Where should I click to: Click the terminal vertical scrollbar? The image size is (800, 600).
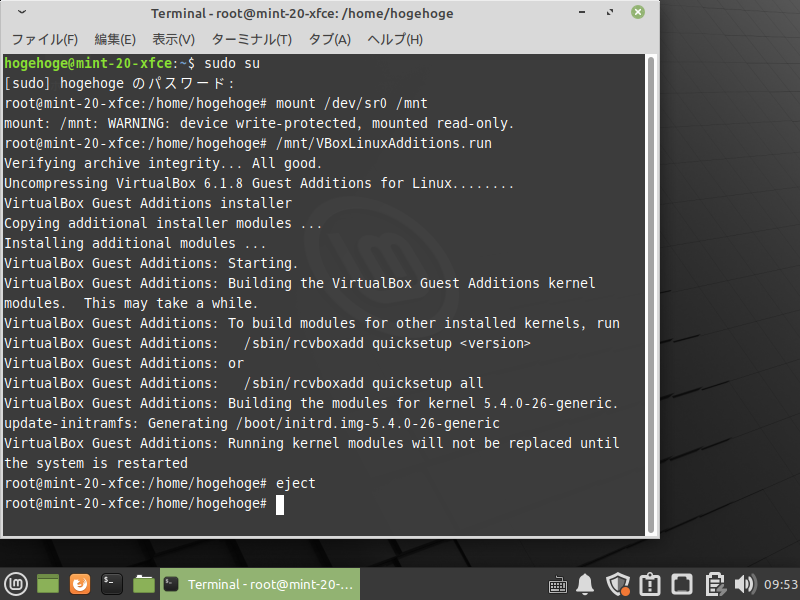651,295
